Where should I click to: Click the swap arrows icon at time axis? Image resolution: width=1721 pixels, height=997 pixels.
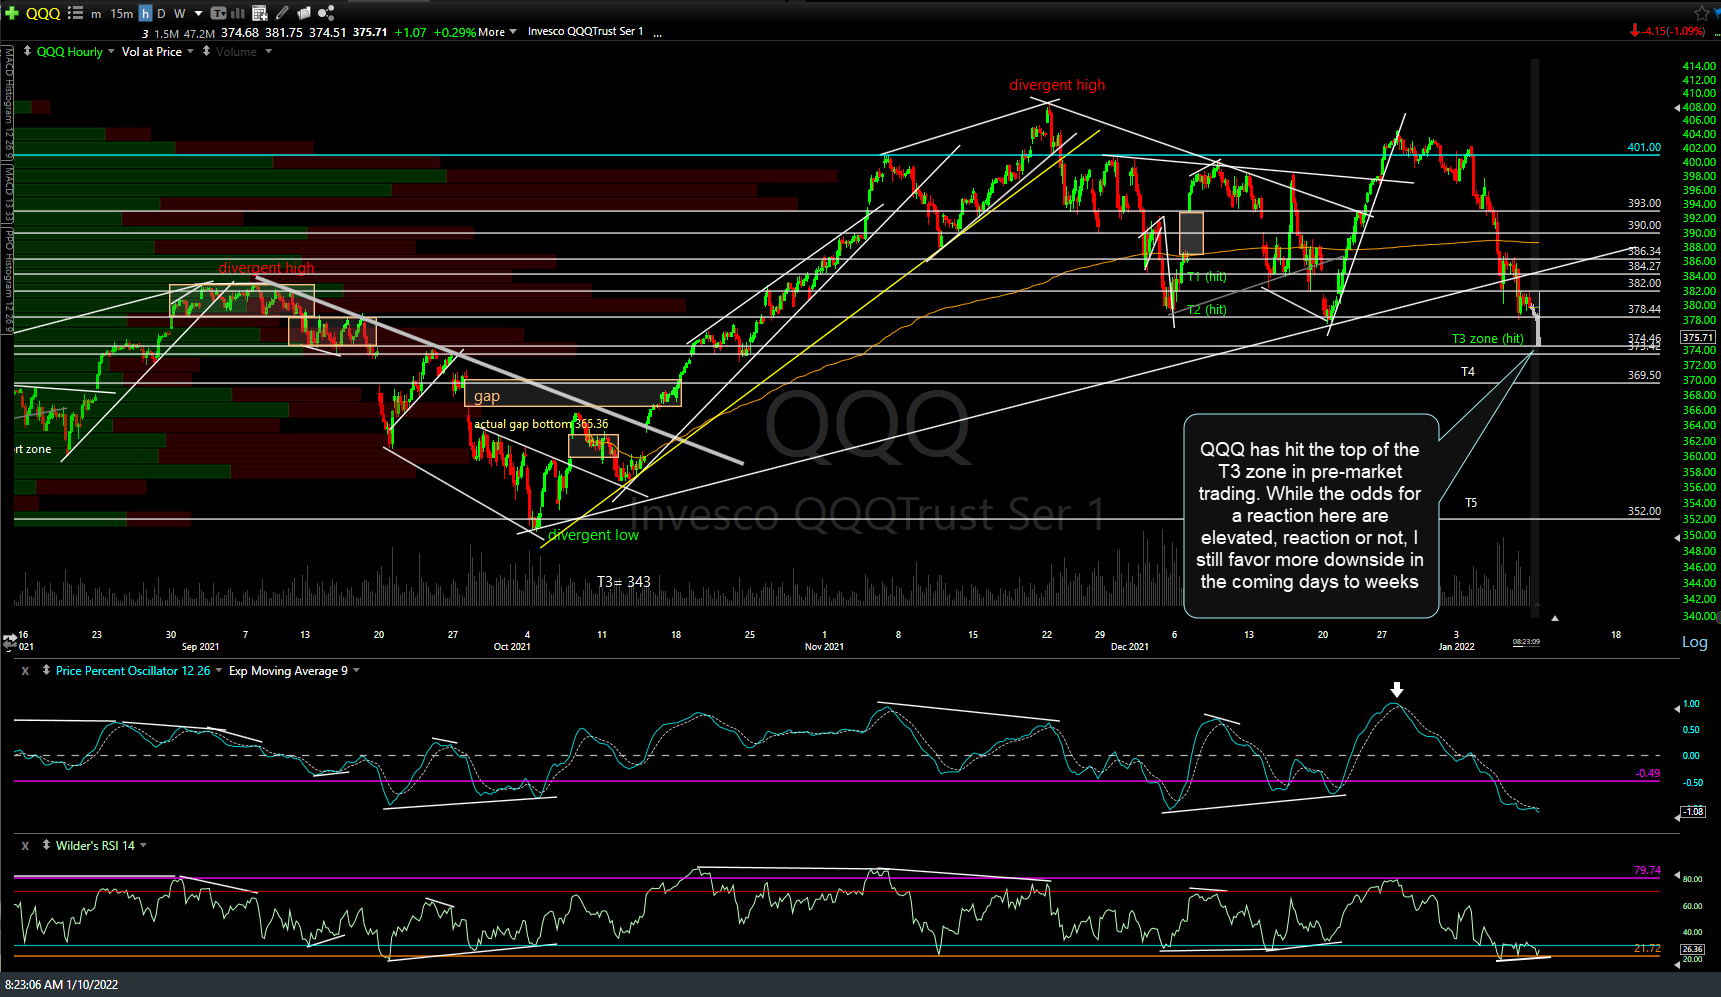click(x=11, y=639)
